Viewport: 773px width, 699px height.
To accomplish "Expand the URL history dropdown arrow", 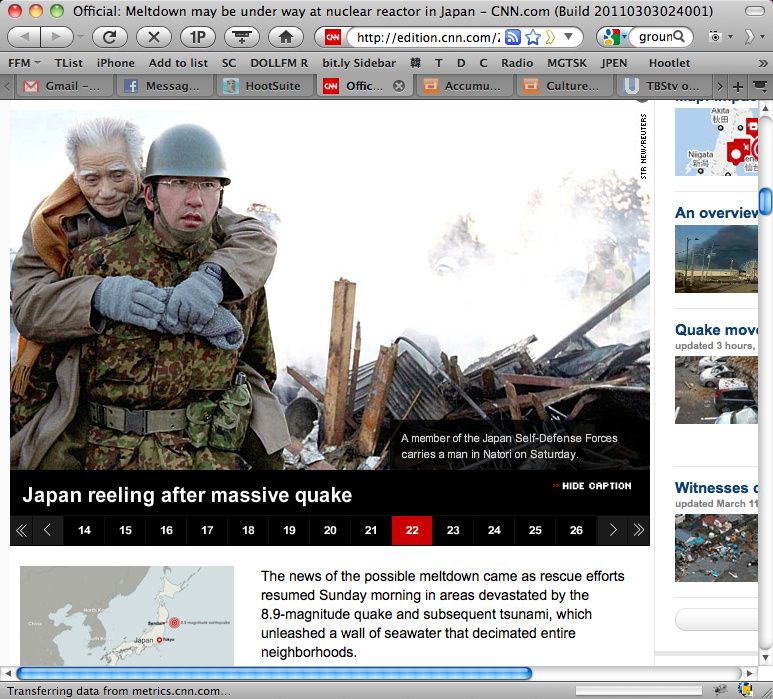I will pyautogui.click(x=569, y=37).
